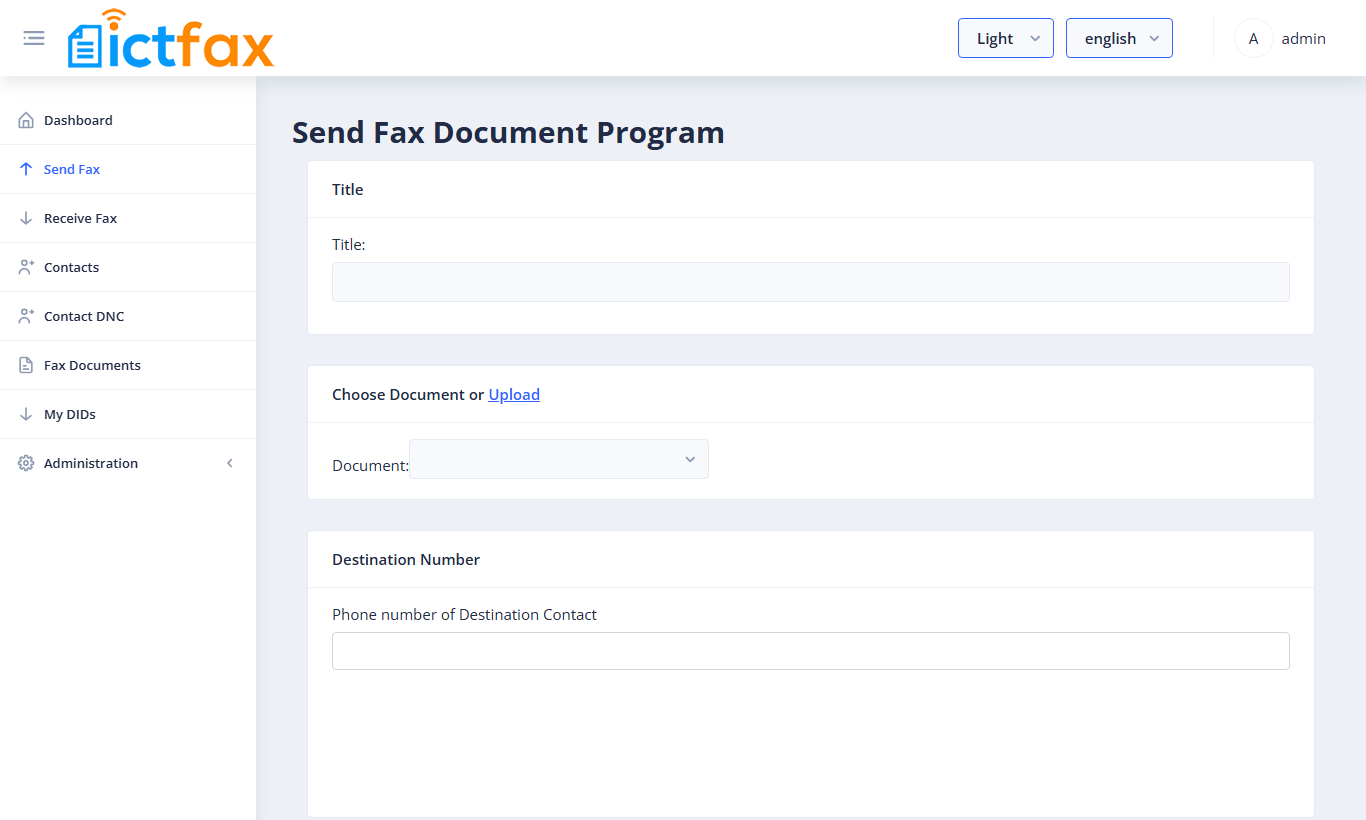1366x820 pixels.
Task: Click the Contact DNC person icon
Action: click(x=26, y=316)
